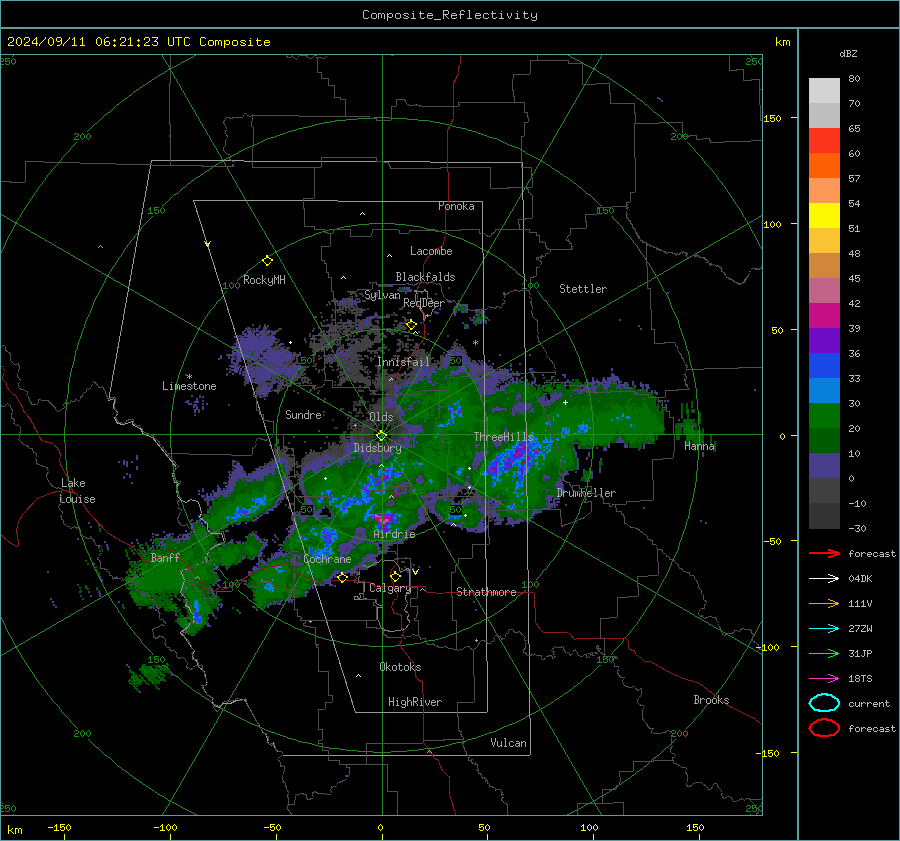Click the red forecast arrow legend icon

pyautogui.click(x=824, y=553)
